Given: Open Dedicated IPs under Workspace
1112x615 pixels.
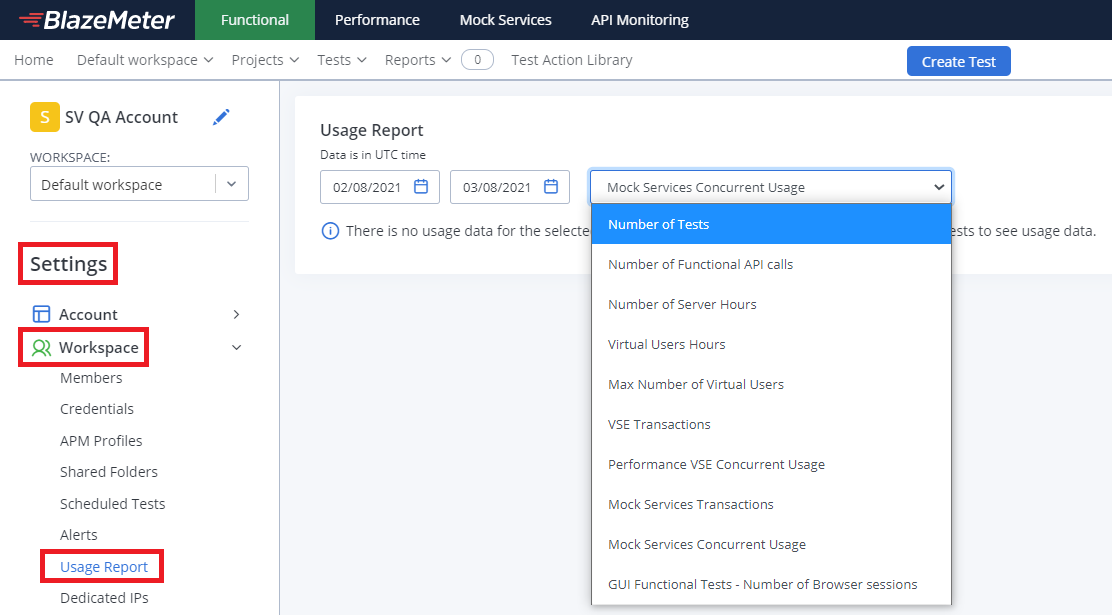Looking at the screenshot, I should click(104, 598).
